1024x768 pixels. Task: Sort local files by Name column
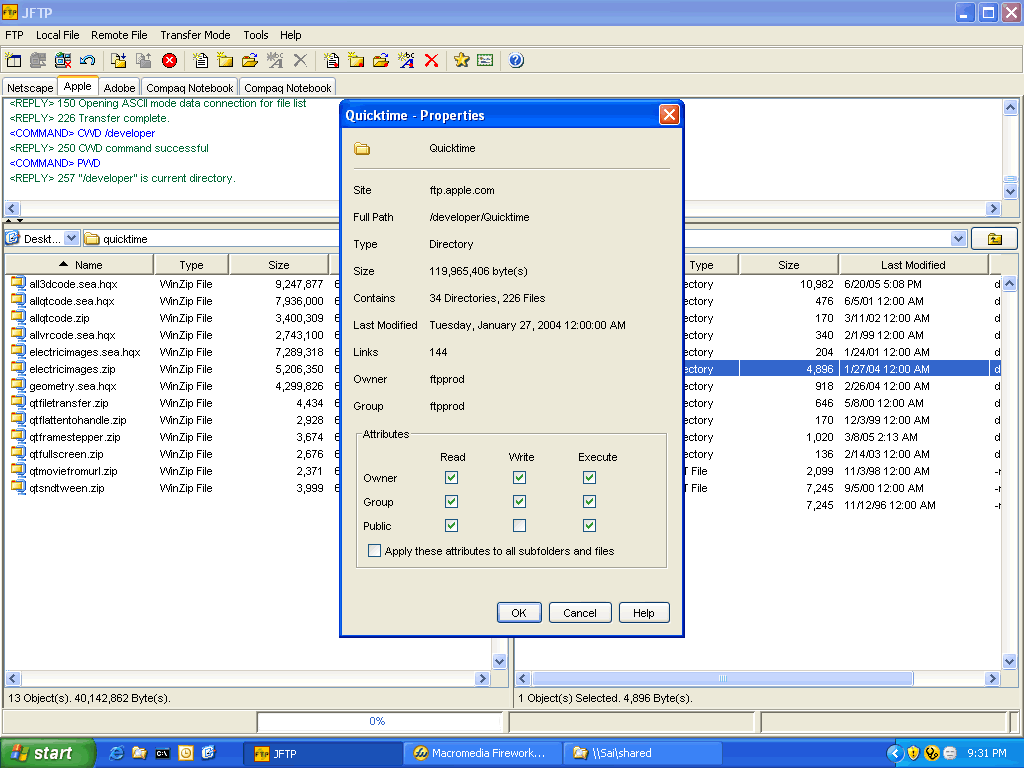pos(80,264)
